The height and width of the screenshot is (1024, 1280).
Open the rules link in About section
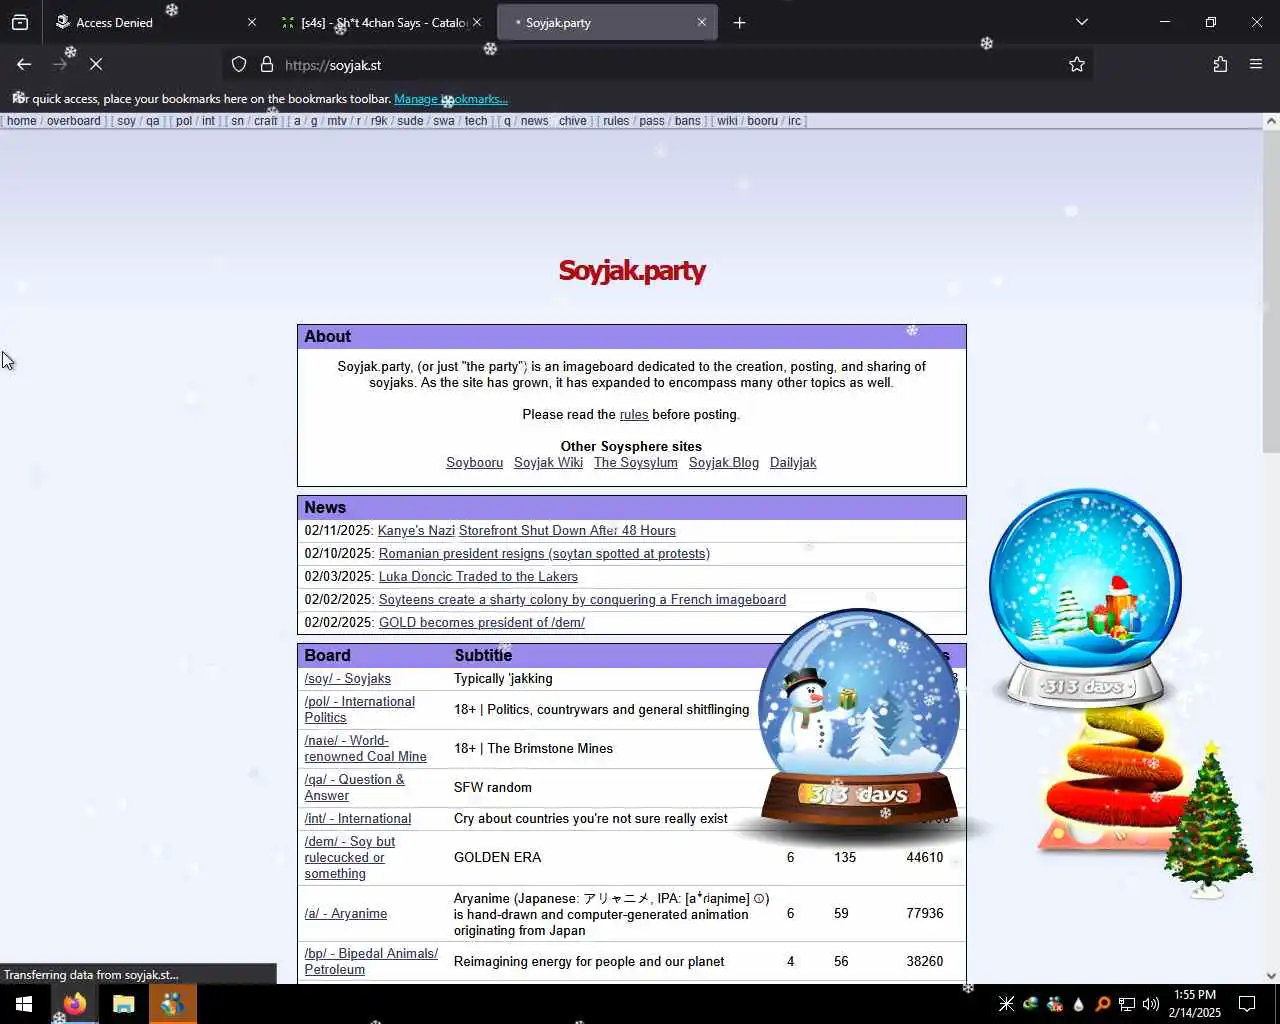(x=634, y=414)
